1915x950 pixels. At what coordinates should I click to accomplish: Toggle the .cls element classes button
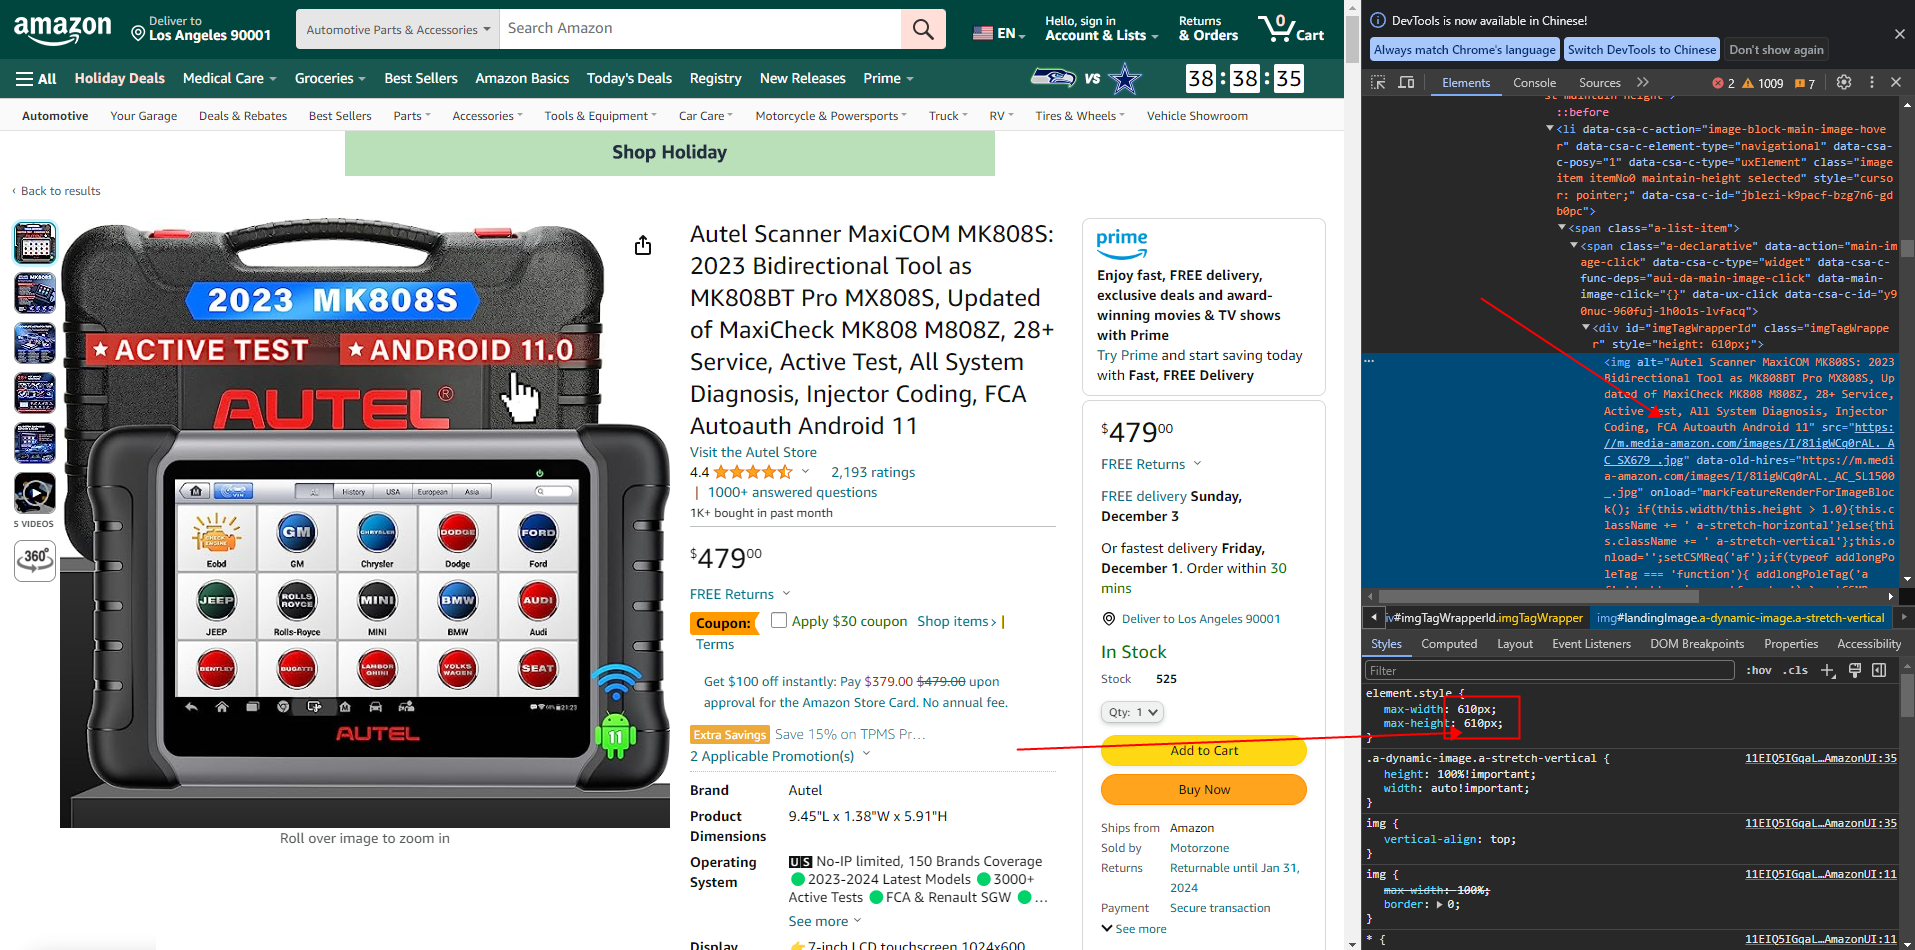[x=1797, y=670]
